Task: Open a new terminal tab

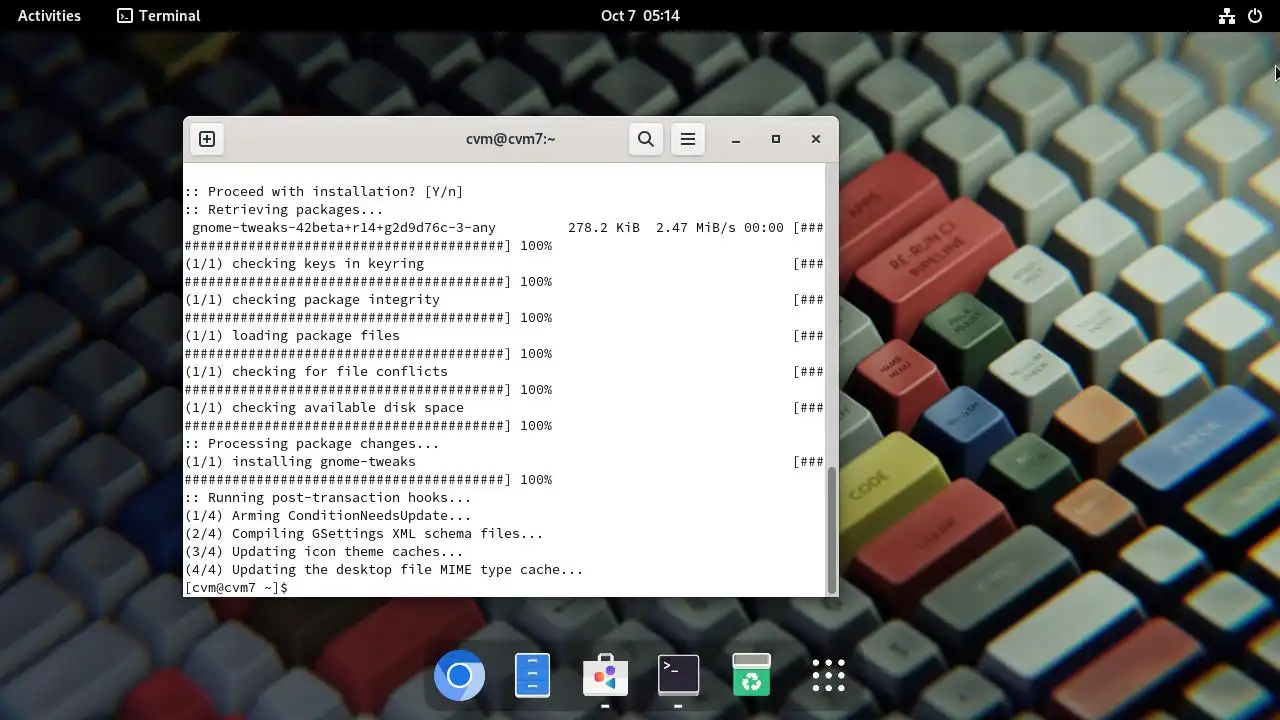Action: coord(207,139)
